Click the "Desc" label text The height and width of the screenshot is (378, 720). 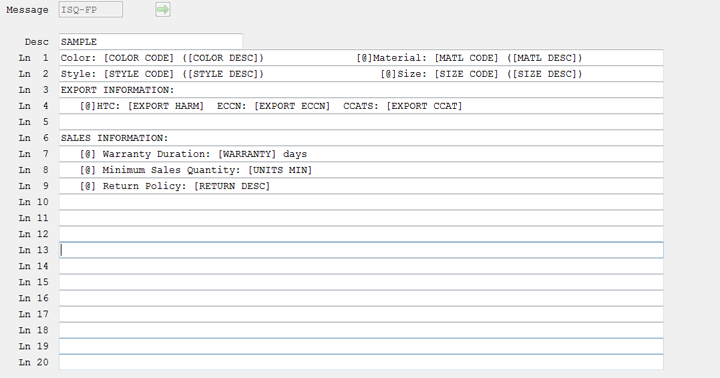tap(37, 42)
